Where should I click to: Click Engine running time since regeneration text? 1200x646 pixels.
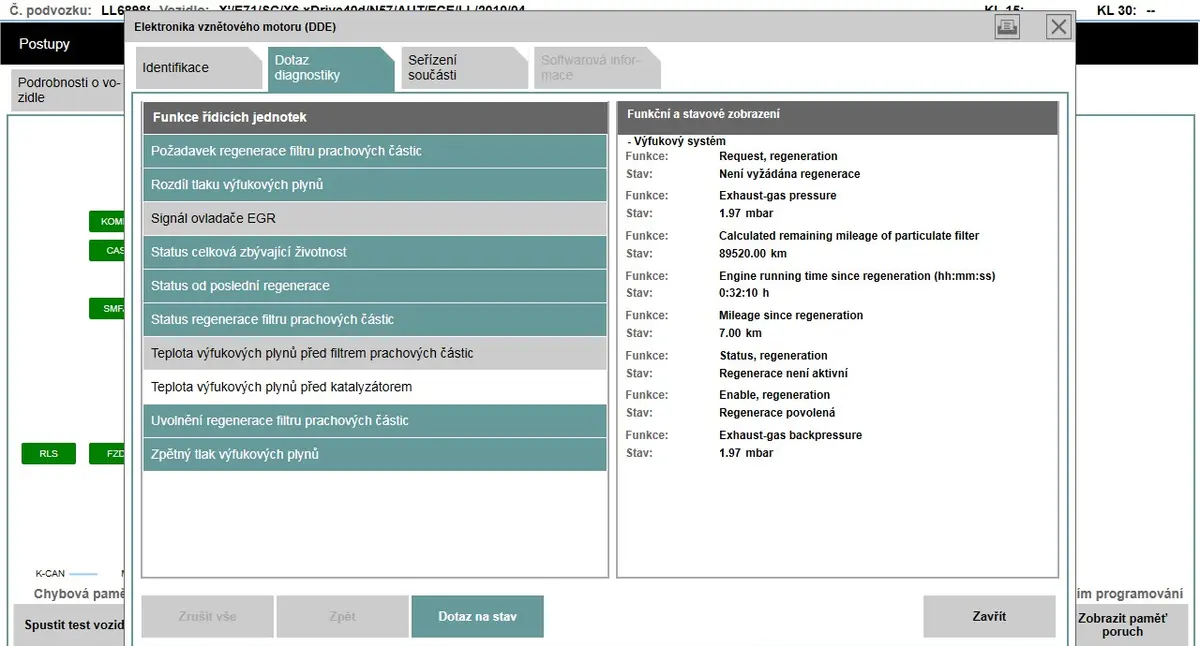point(857,276)
